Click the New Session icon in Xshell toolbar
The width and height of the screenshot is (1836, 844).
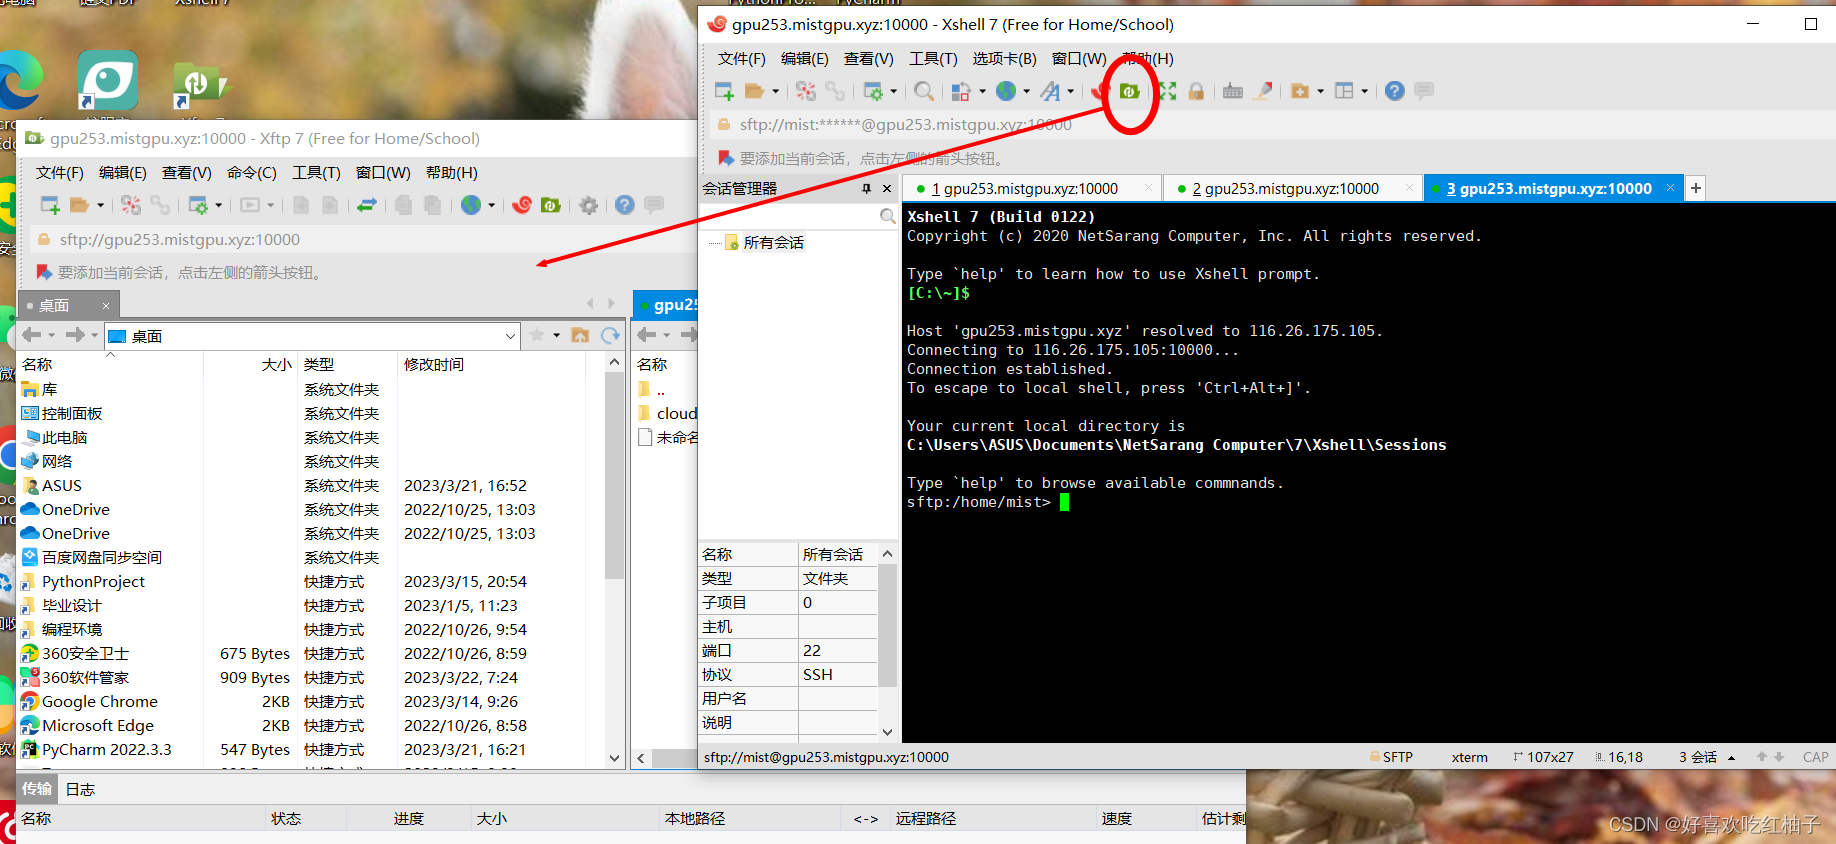pyautogui.click(x=724, y=91)
